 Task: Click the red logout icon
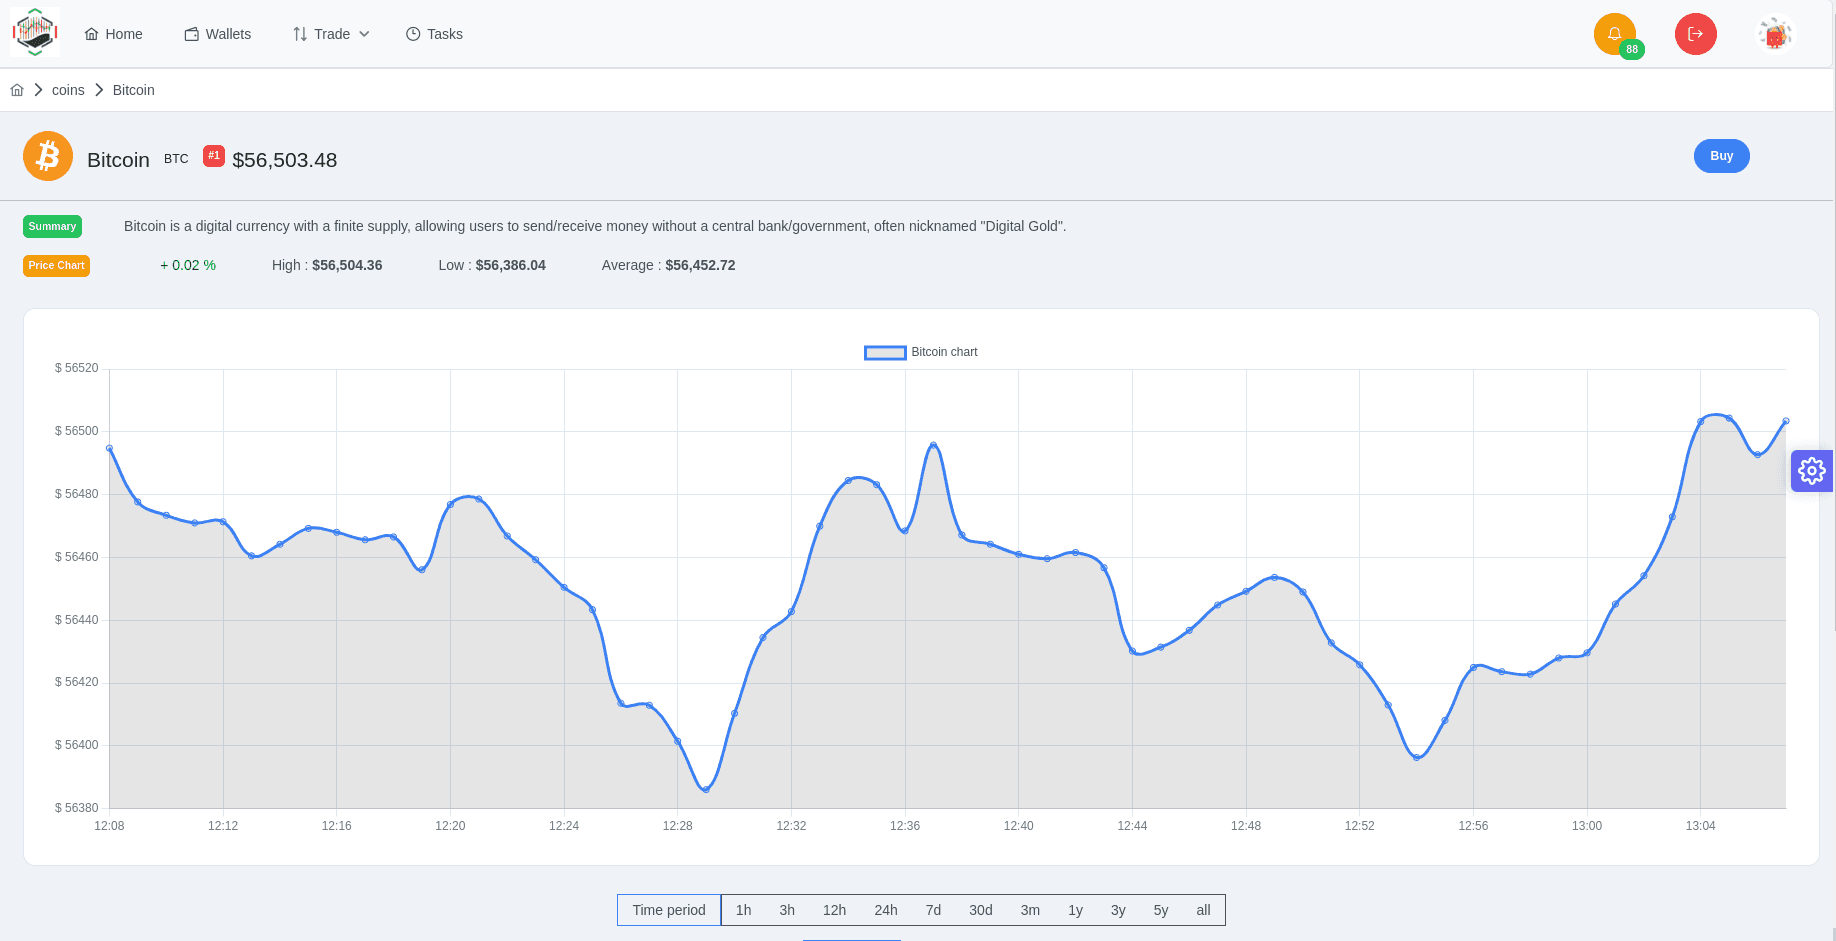click(x=1695, y=34)
